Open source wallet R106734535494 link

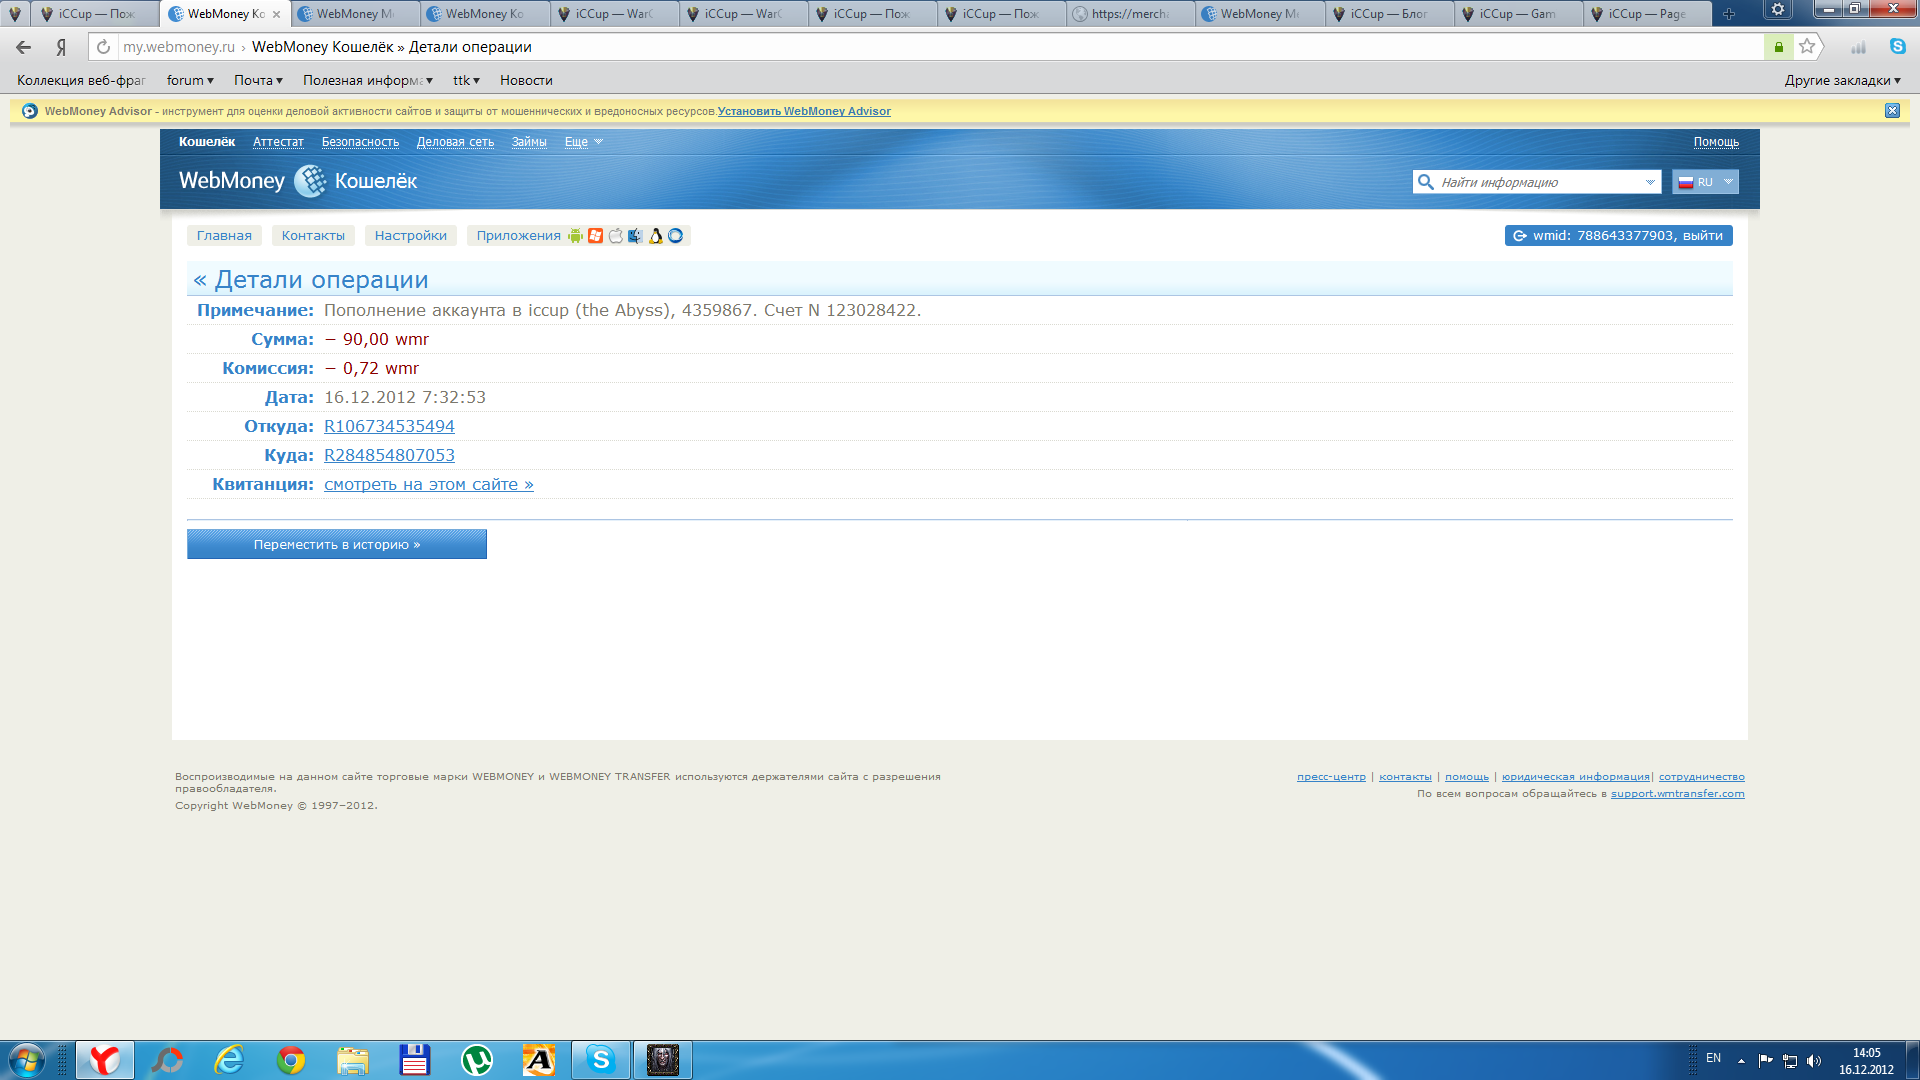(x=389, y=426)
